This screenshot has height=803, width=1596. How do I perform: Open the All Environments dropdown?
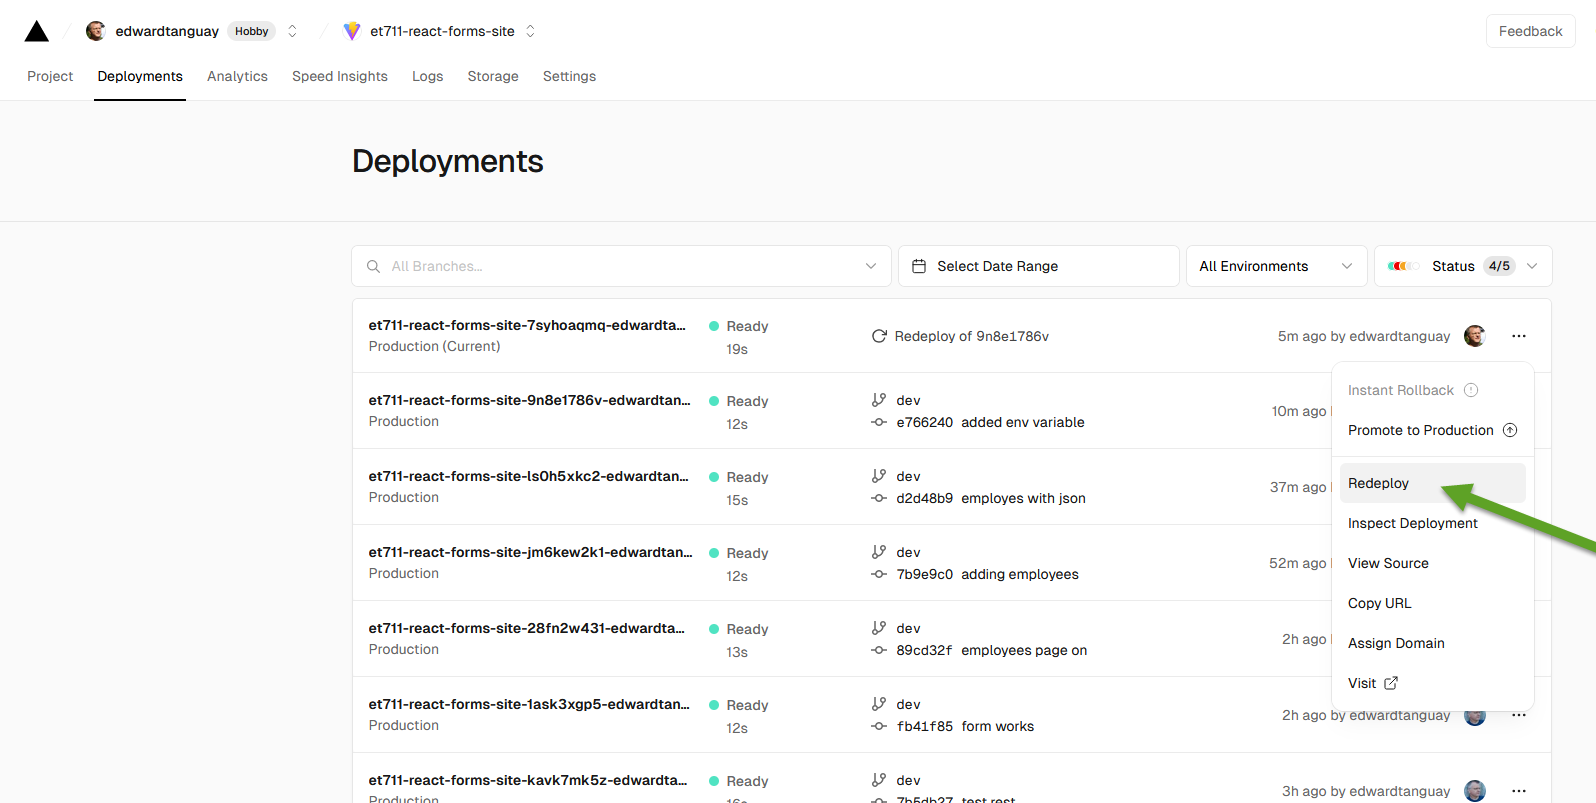(1276, 266)
